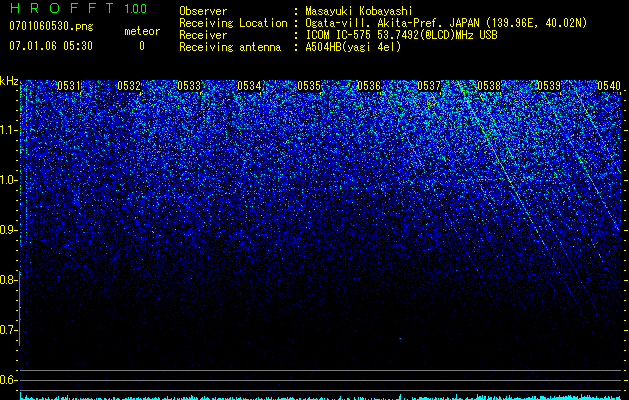Image resolution: width=629 pixels, height=400 pixels.
Task: Click the 0535 time marker
Action: (309, 86)
